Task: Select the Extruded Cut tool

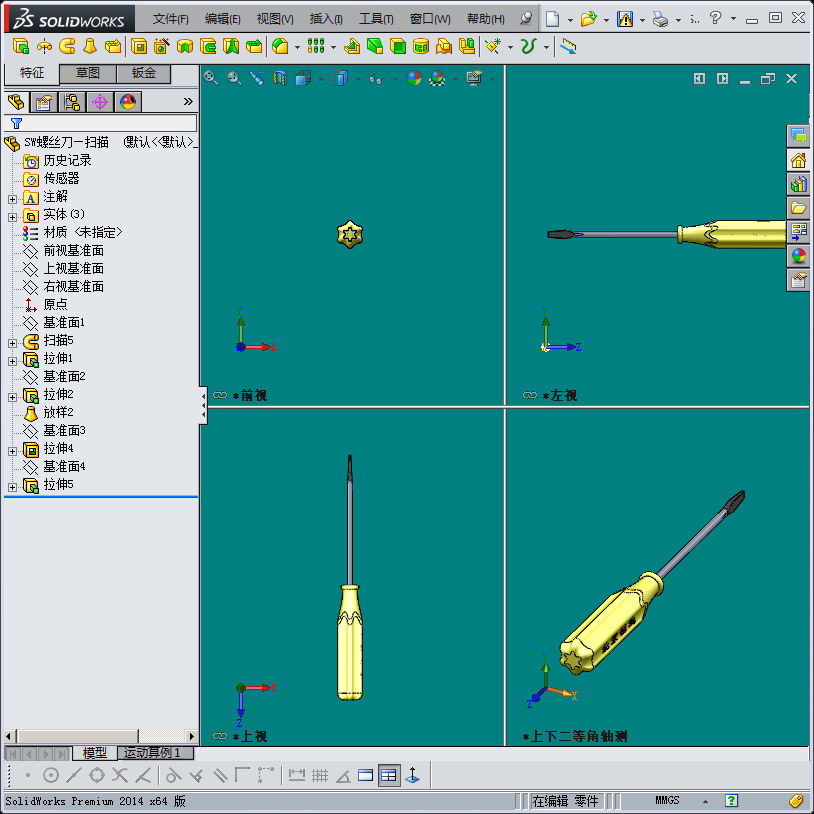Action: point(139,47)
